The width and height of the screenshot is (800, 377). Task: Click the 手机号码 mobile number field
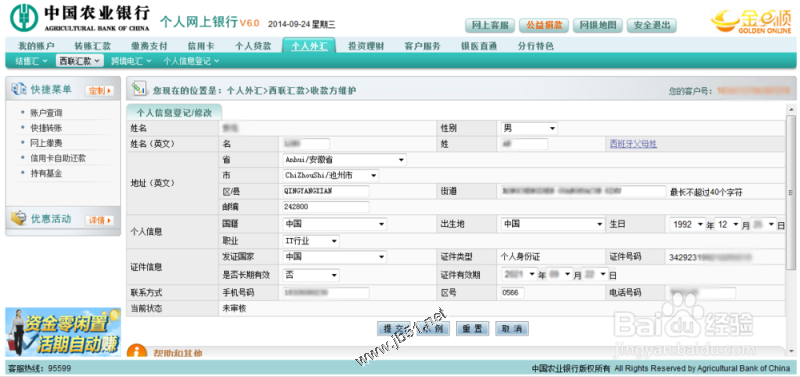(326, 293)
